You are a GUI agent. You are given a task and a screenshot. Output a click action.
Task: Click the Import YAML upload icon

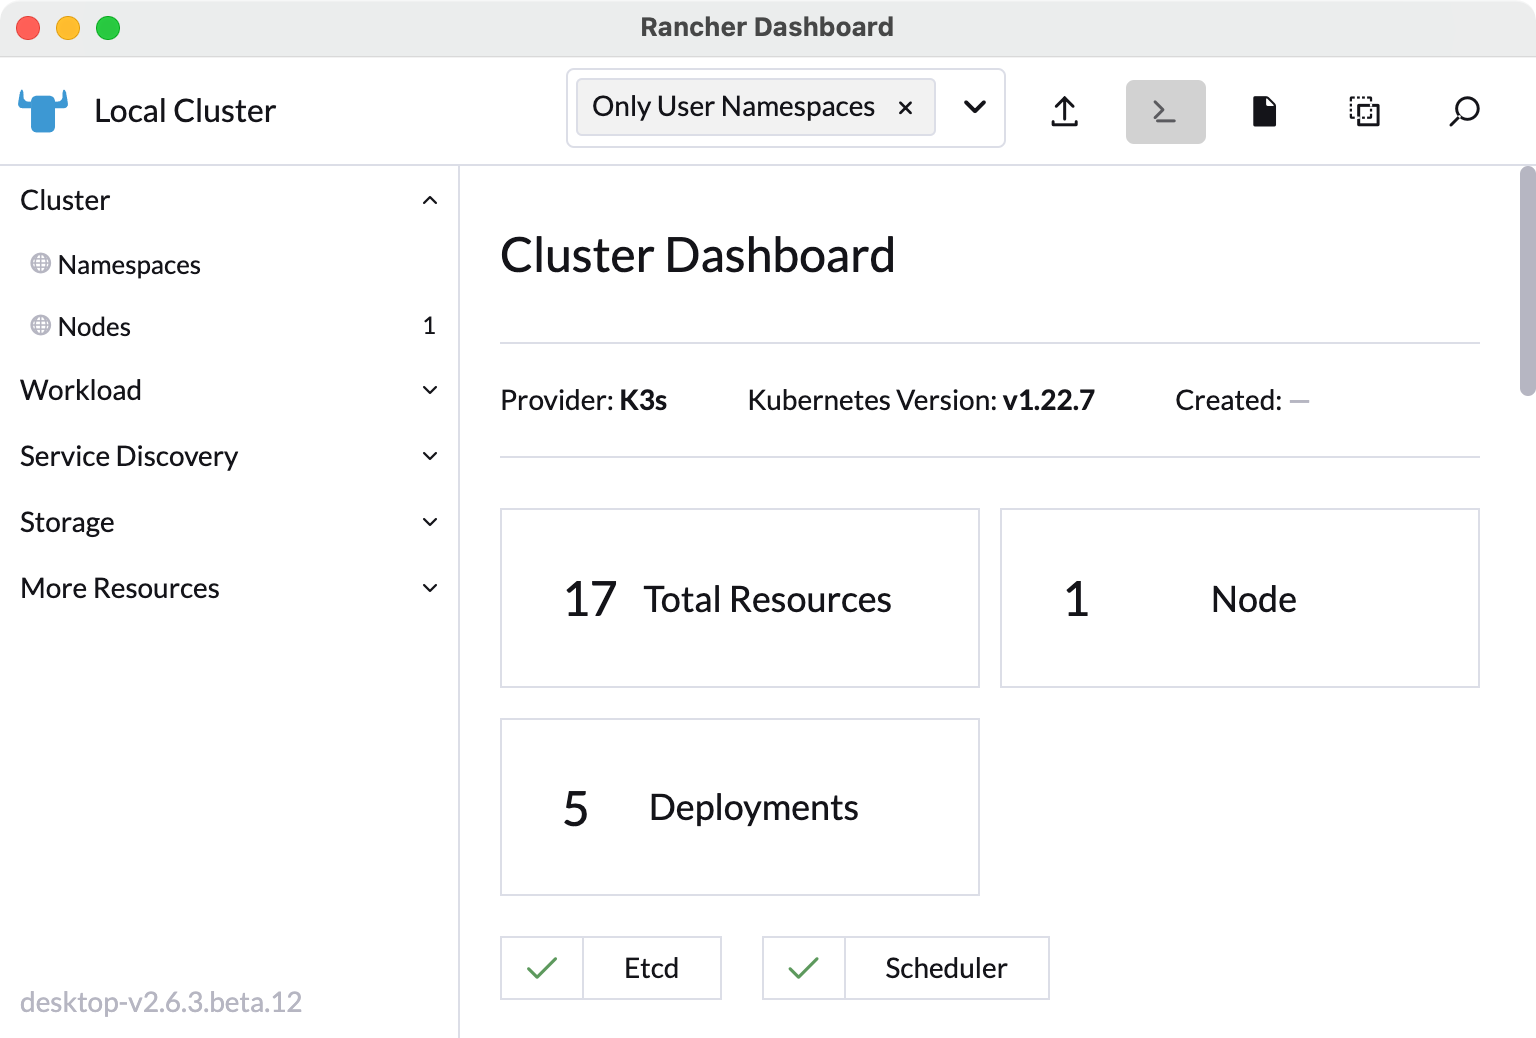(1065, 111)
